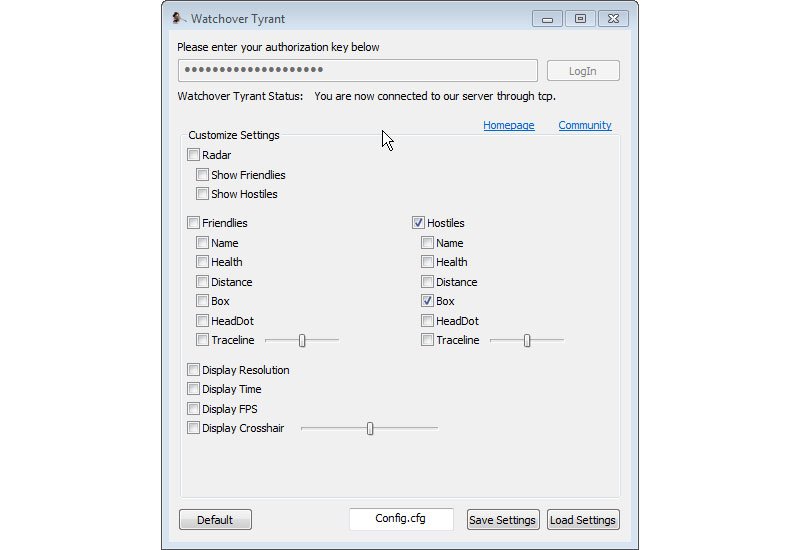
Task: Click the Friendlies Traceline slider handle
Action: [302, 340]
